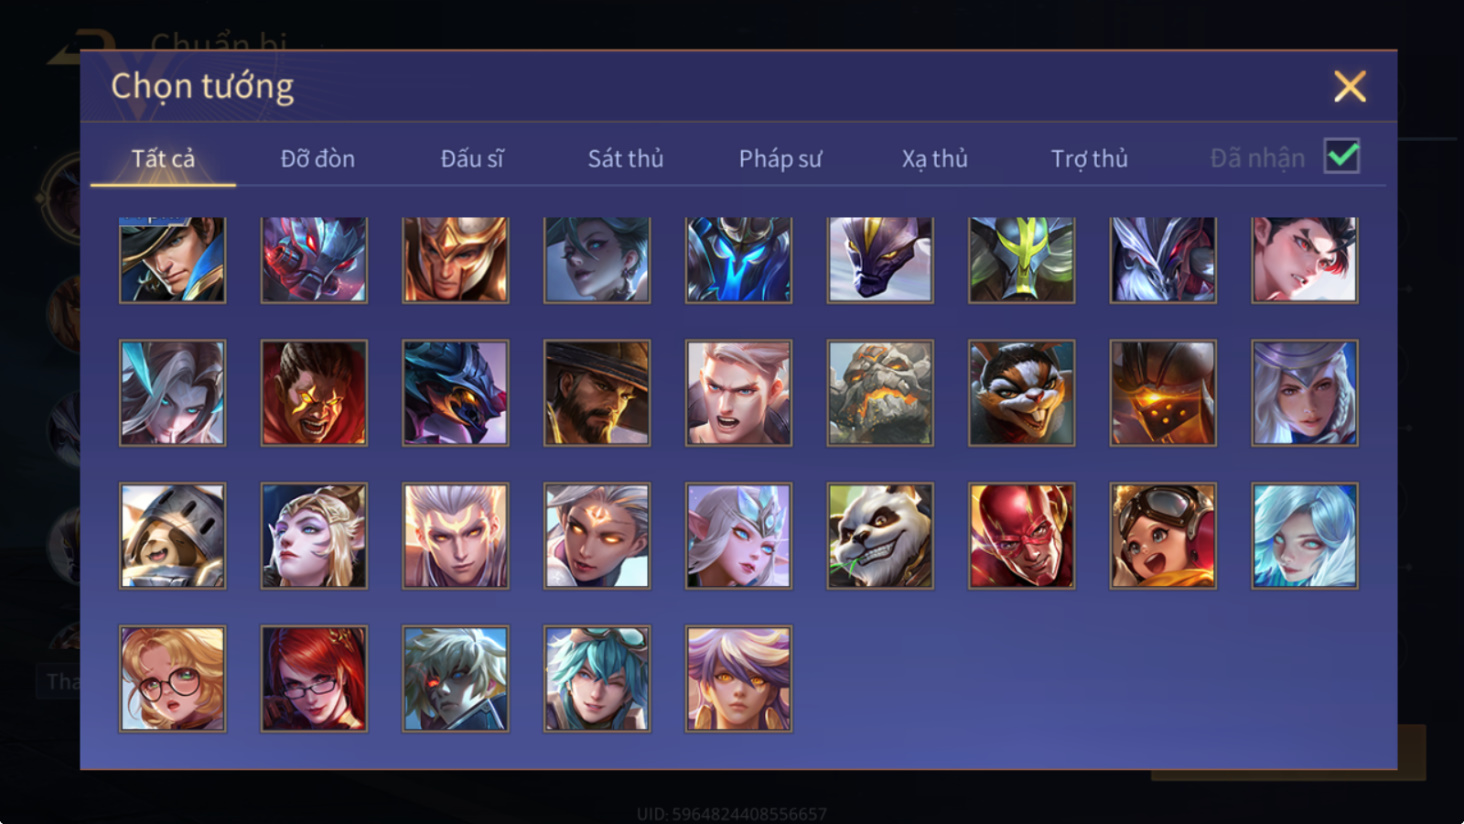Pick the goggles-wearing pilot girl portrait
The width and height of the screenshot is (1464, 824).
click(x=1163, y=536)
